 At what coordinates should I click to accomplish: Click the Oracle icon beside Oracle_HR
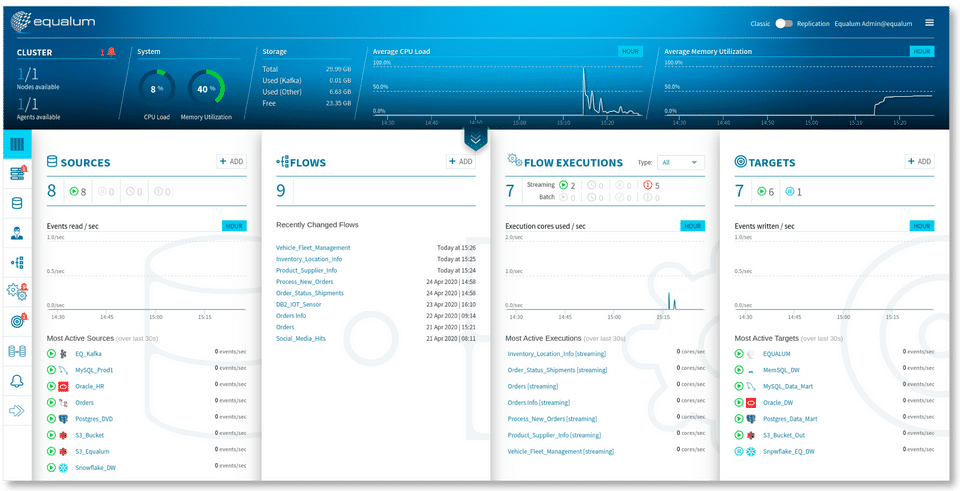62,386
